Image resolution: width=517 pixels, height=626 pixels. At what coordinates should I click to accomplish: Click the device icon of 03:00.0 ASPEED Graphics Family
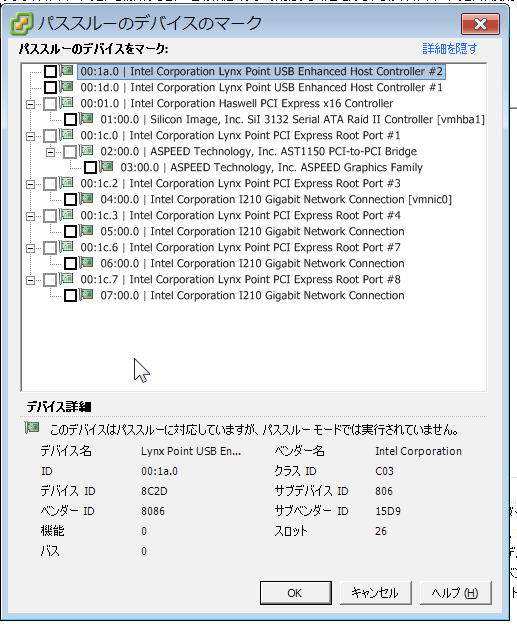(x=107, y=166)
